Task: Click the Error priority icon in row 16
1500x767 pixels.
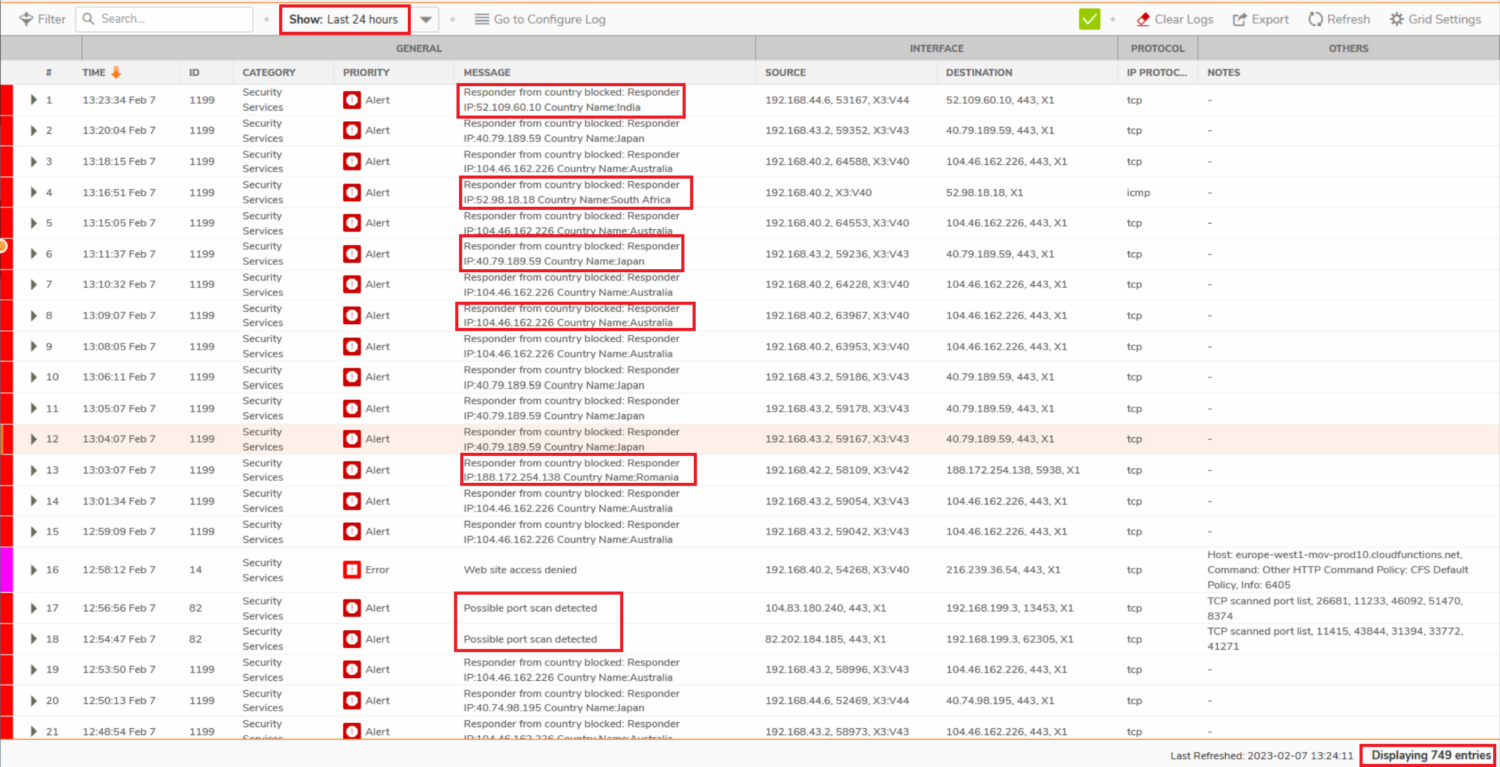Action: pos(351,570)
